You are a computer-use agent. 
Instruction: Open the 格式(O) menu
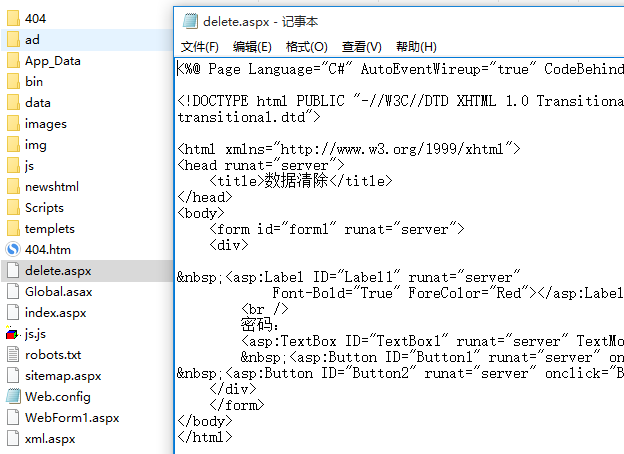tap(306, 47)
